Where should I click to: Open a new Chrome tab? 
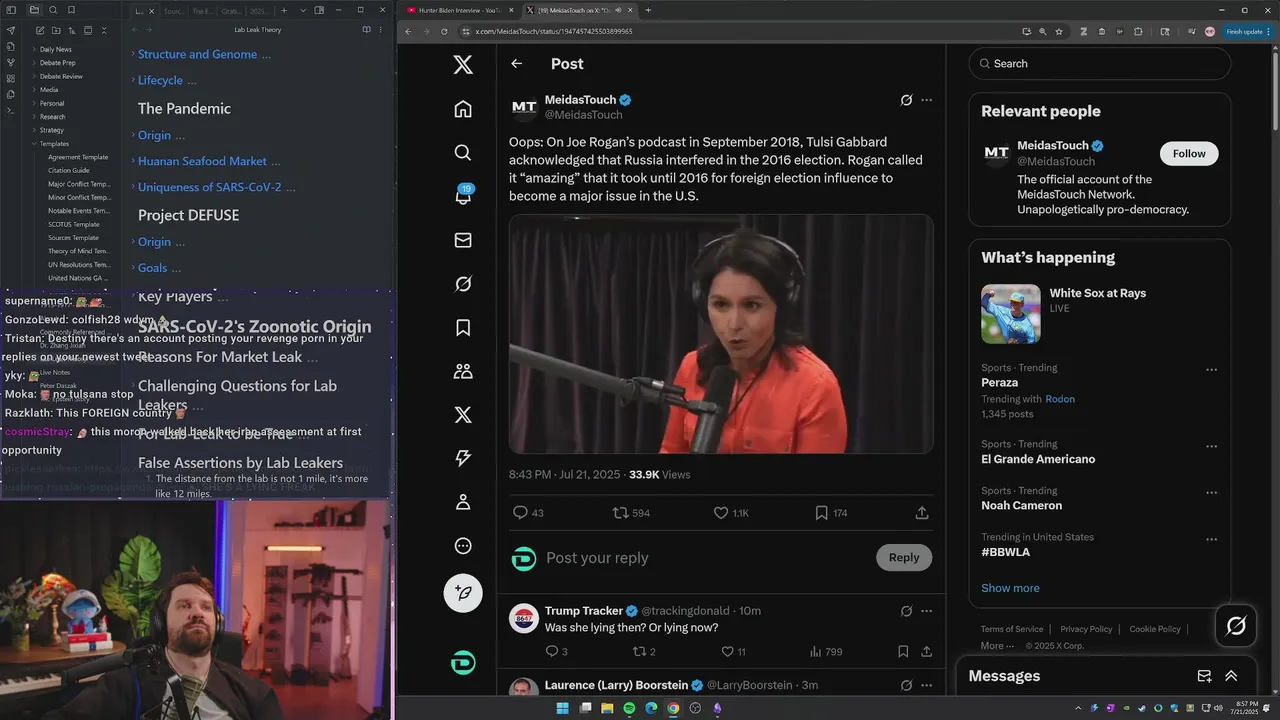coord(648,10)
